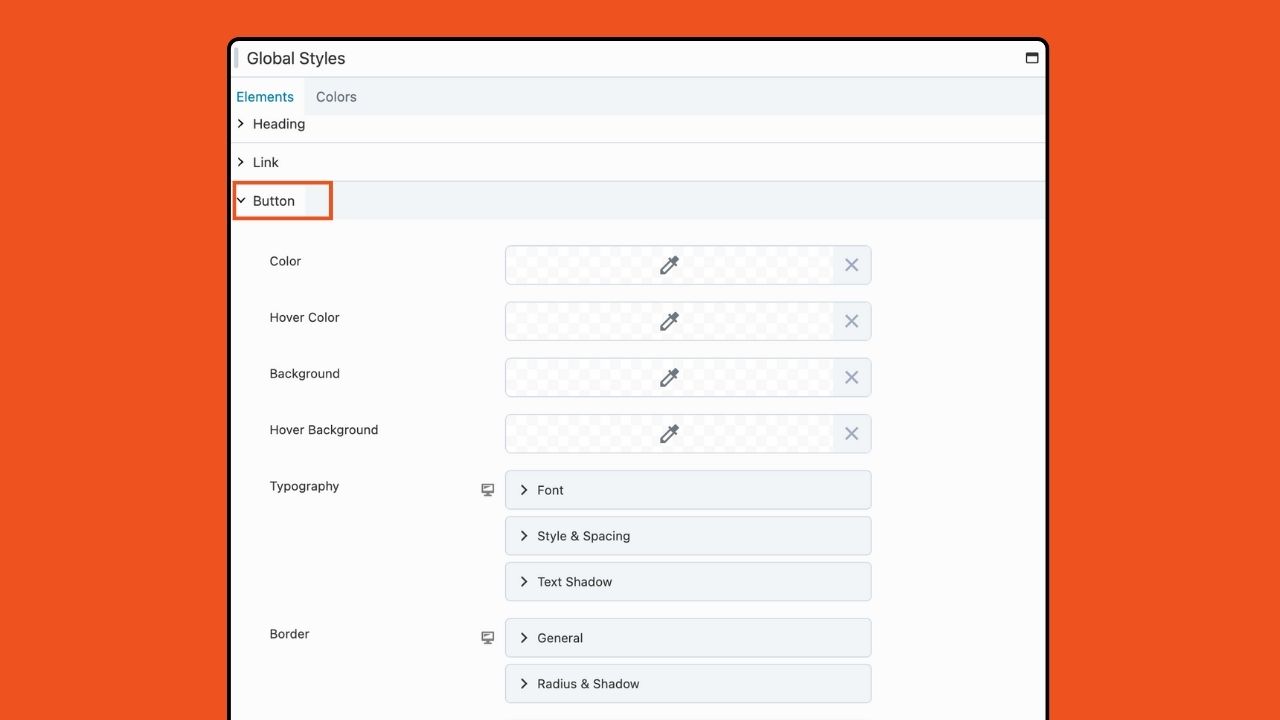Toggle responsive device icon next to Typography
Image resolution: width=1280 pixels, height=720 pixels.
488,490
